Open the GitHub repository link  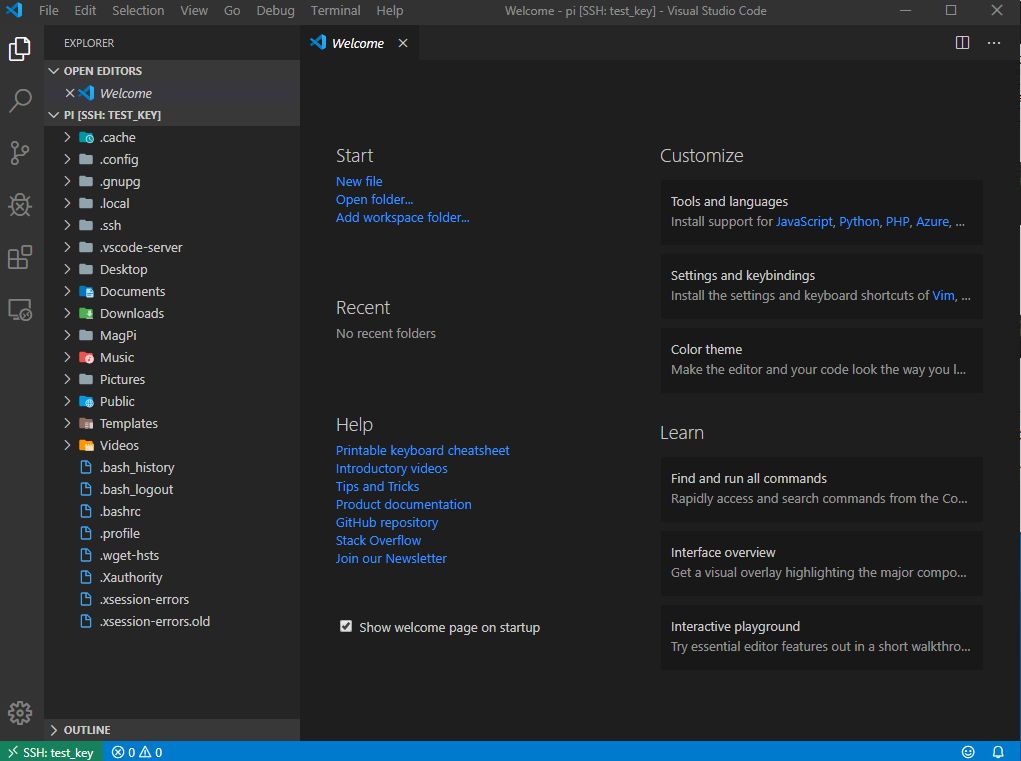pyautogui.click(x=387, y=523)
